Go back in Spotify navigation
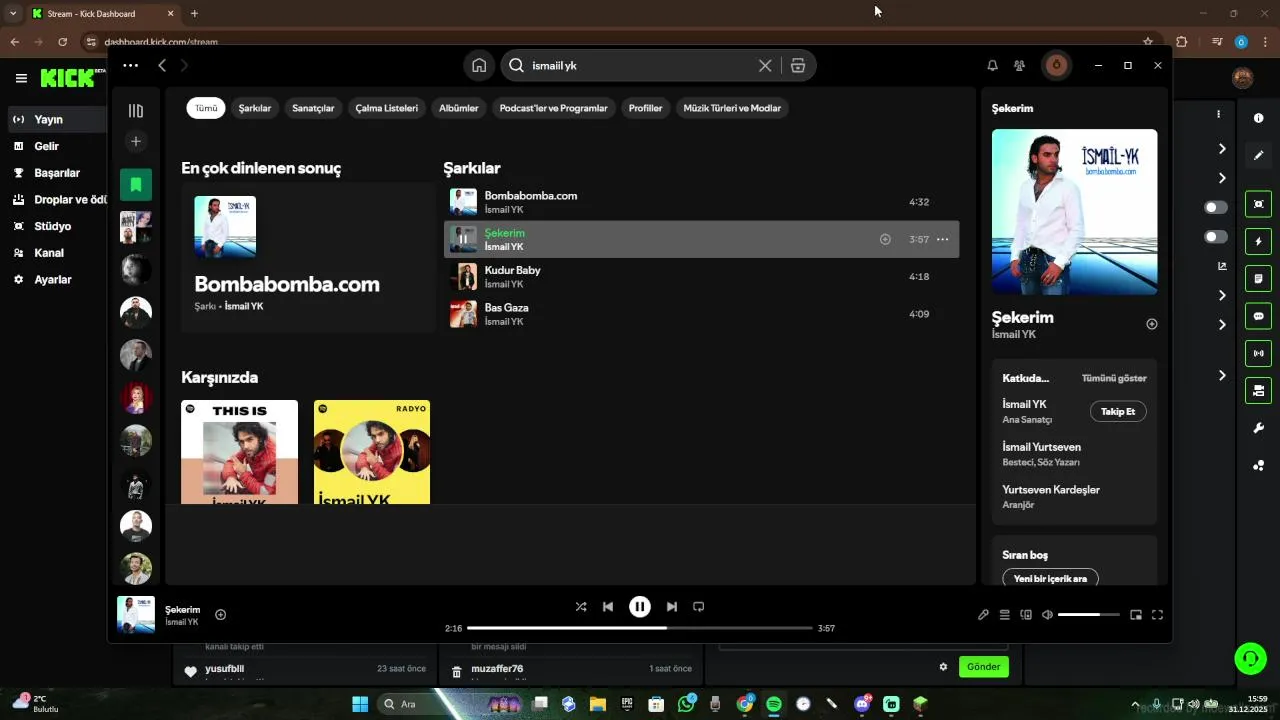Viewport: 1280px width, 720px height. pos(162,65)
